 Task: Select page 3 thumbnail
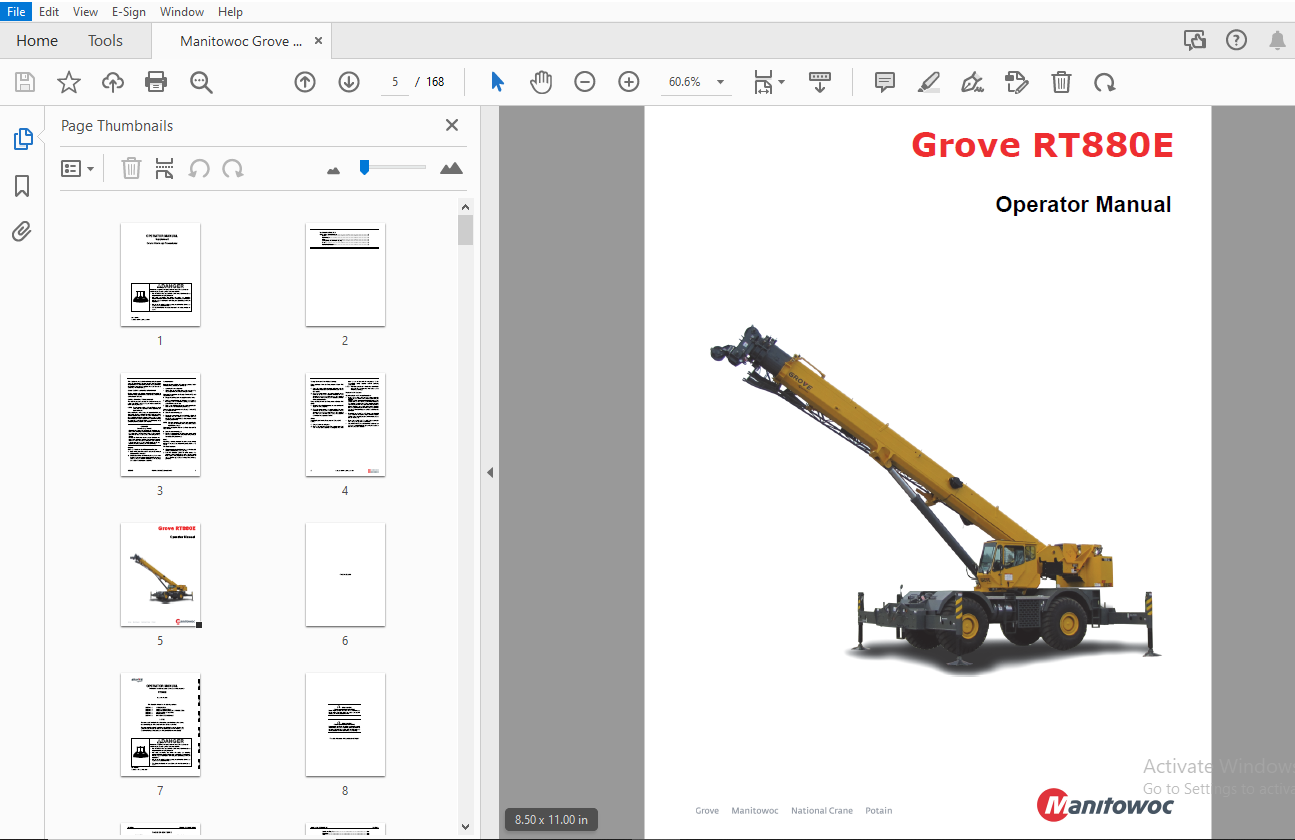(x=160, y=424)
